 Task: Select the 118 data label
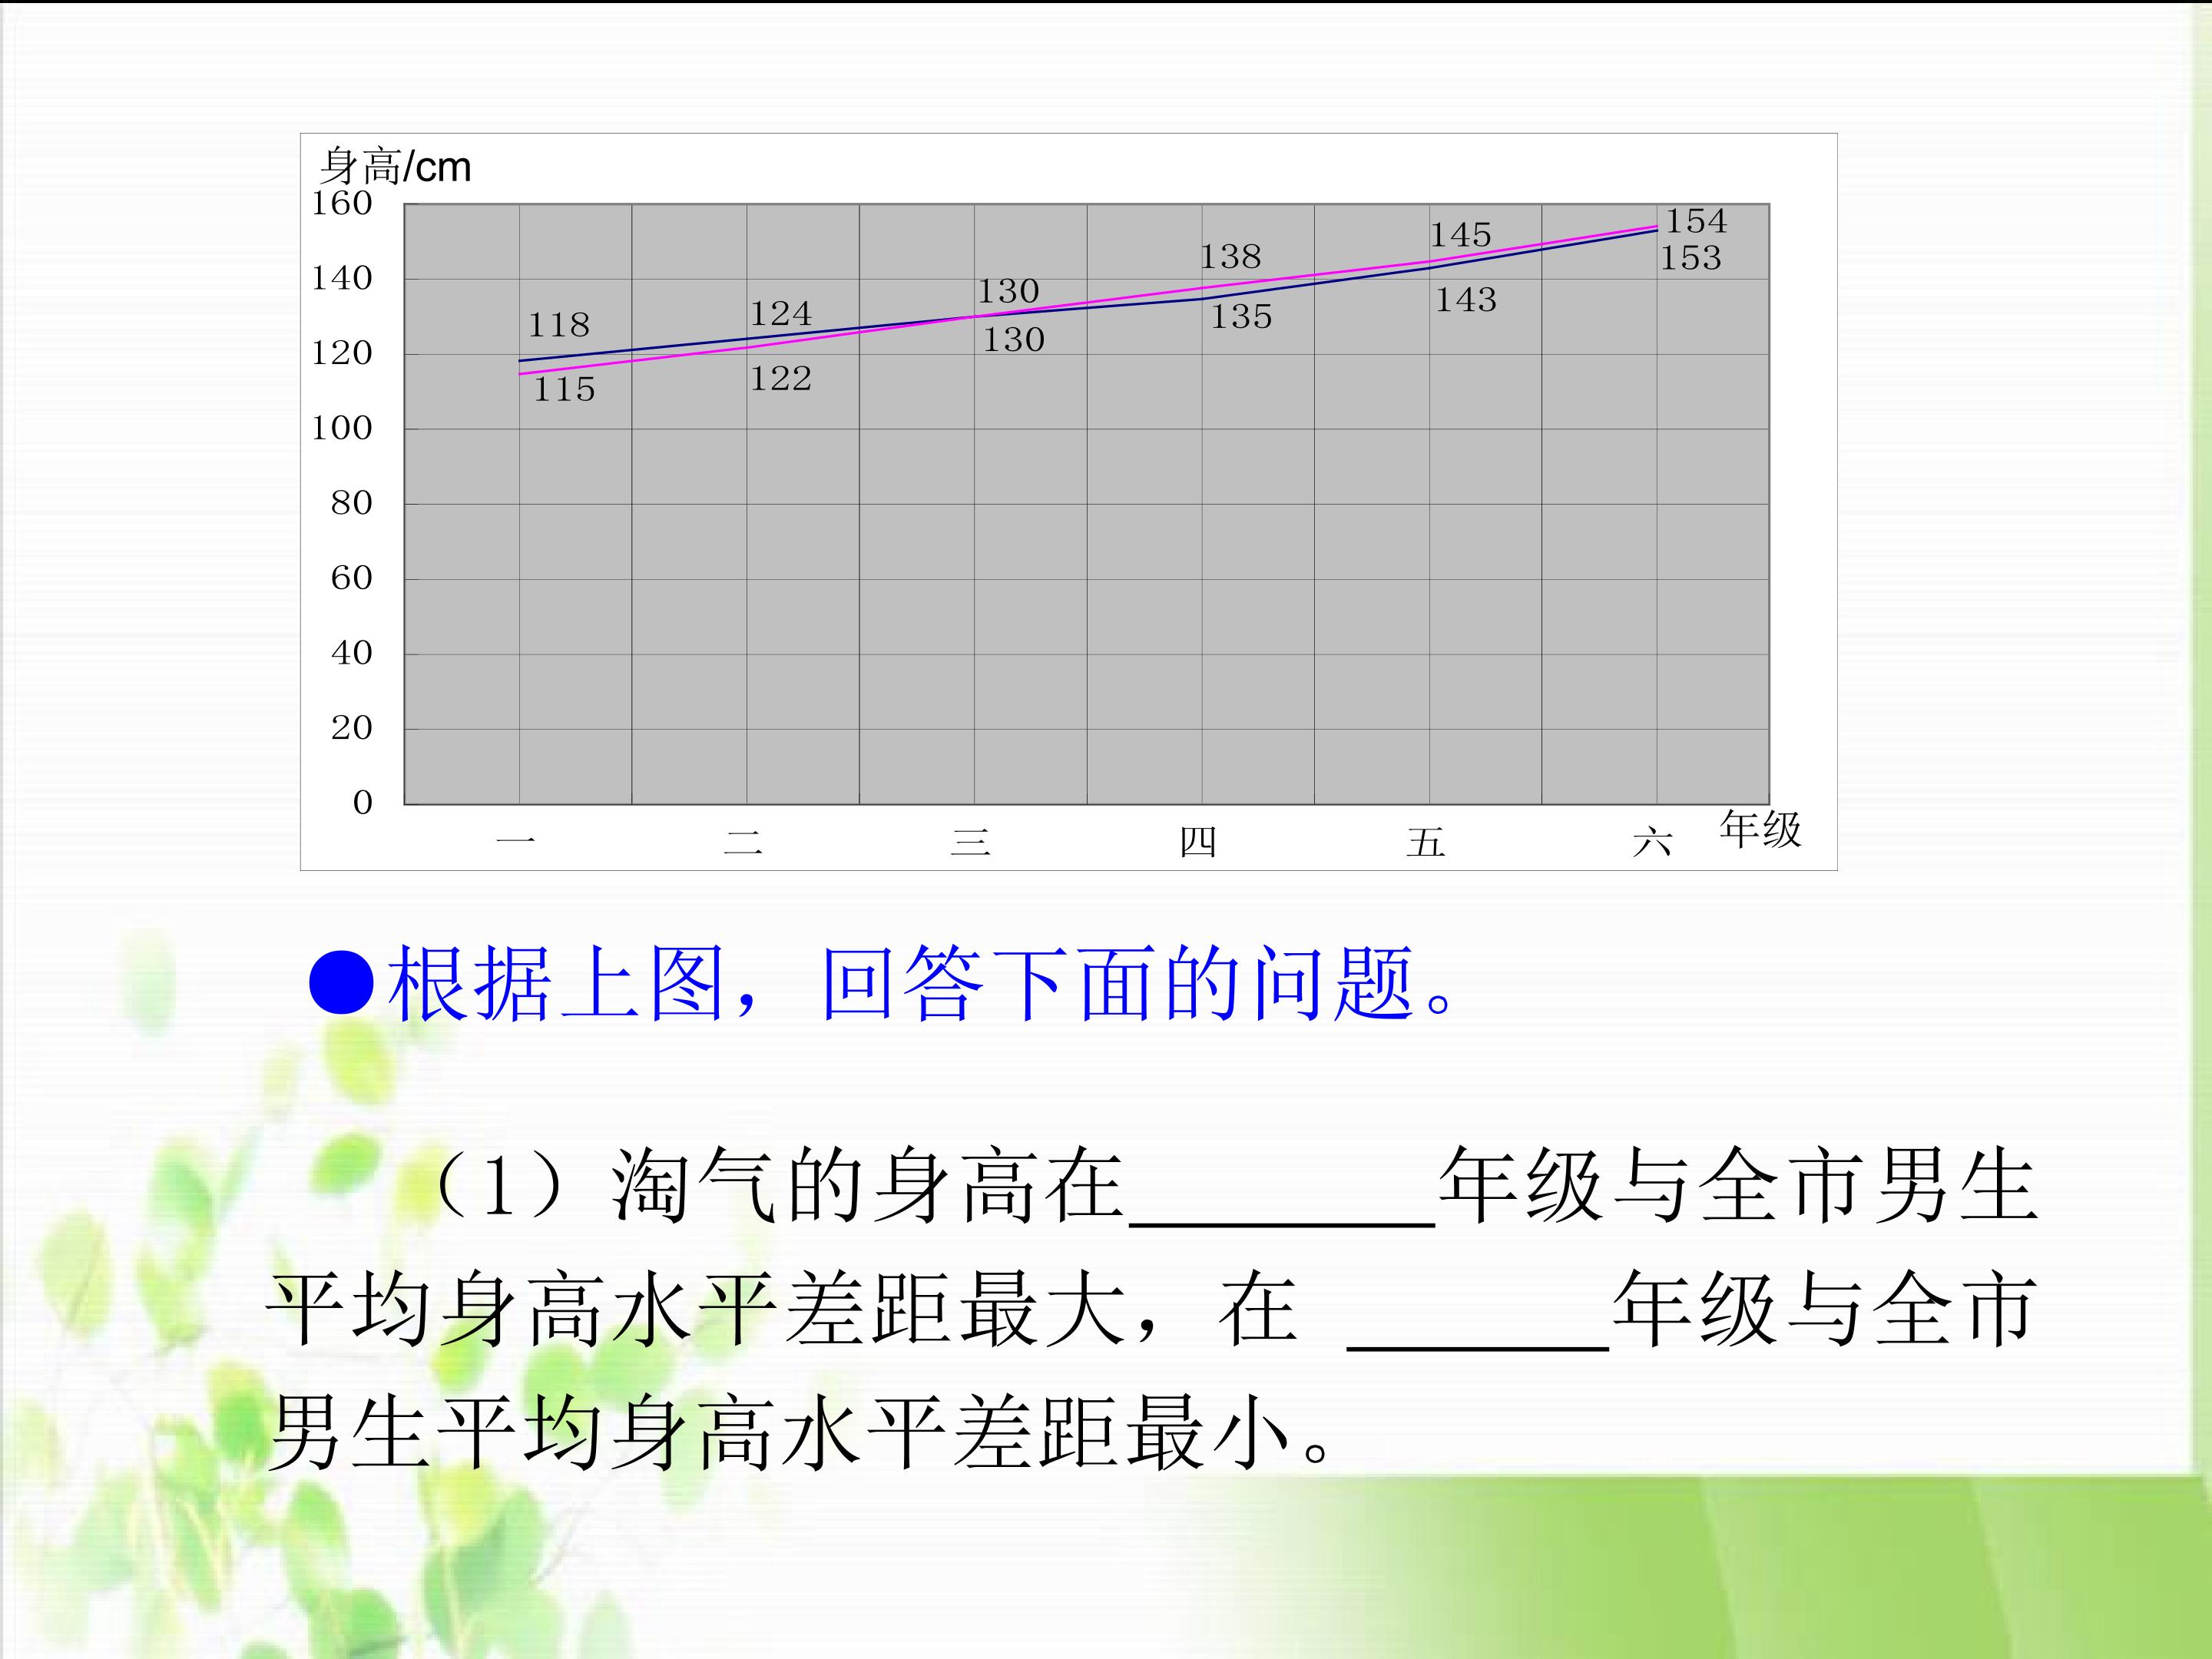(559, 325)
